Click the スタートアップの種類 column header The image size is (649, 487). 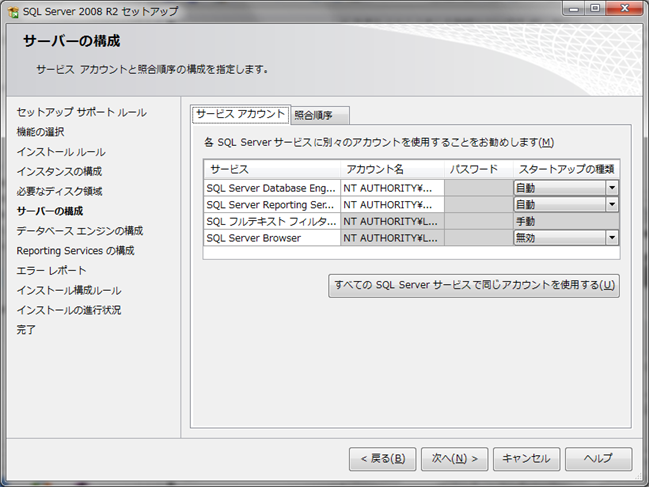pyautogui.click(x=566, y=169)
